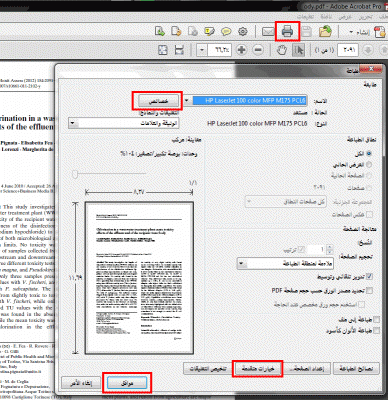388x400 pixels.
Task: Toggle auto-rotate and center checkbox
Action: (369, 276)
